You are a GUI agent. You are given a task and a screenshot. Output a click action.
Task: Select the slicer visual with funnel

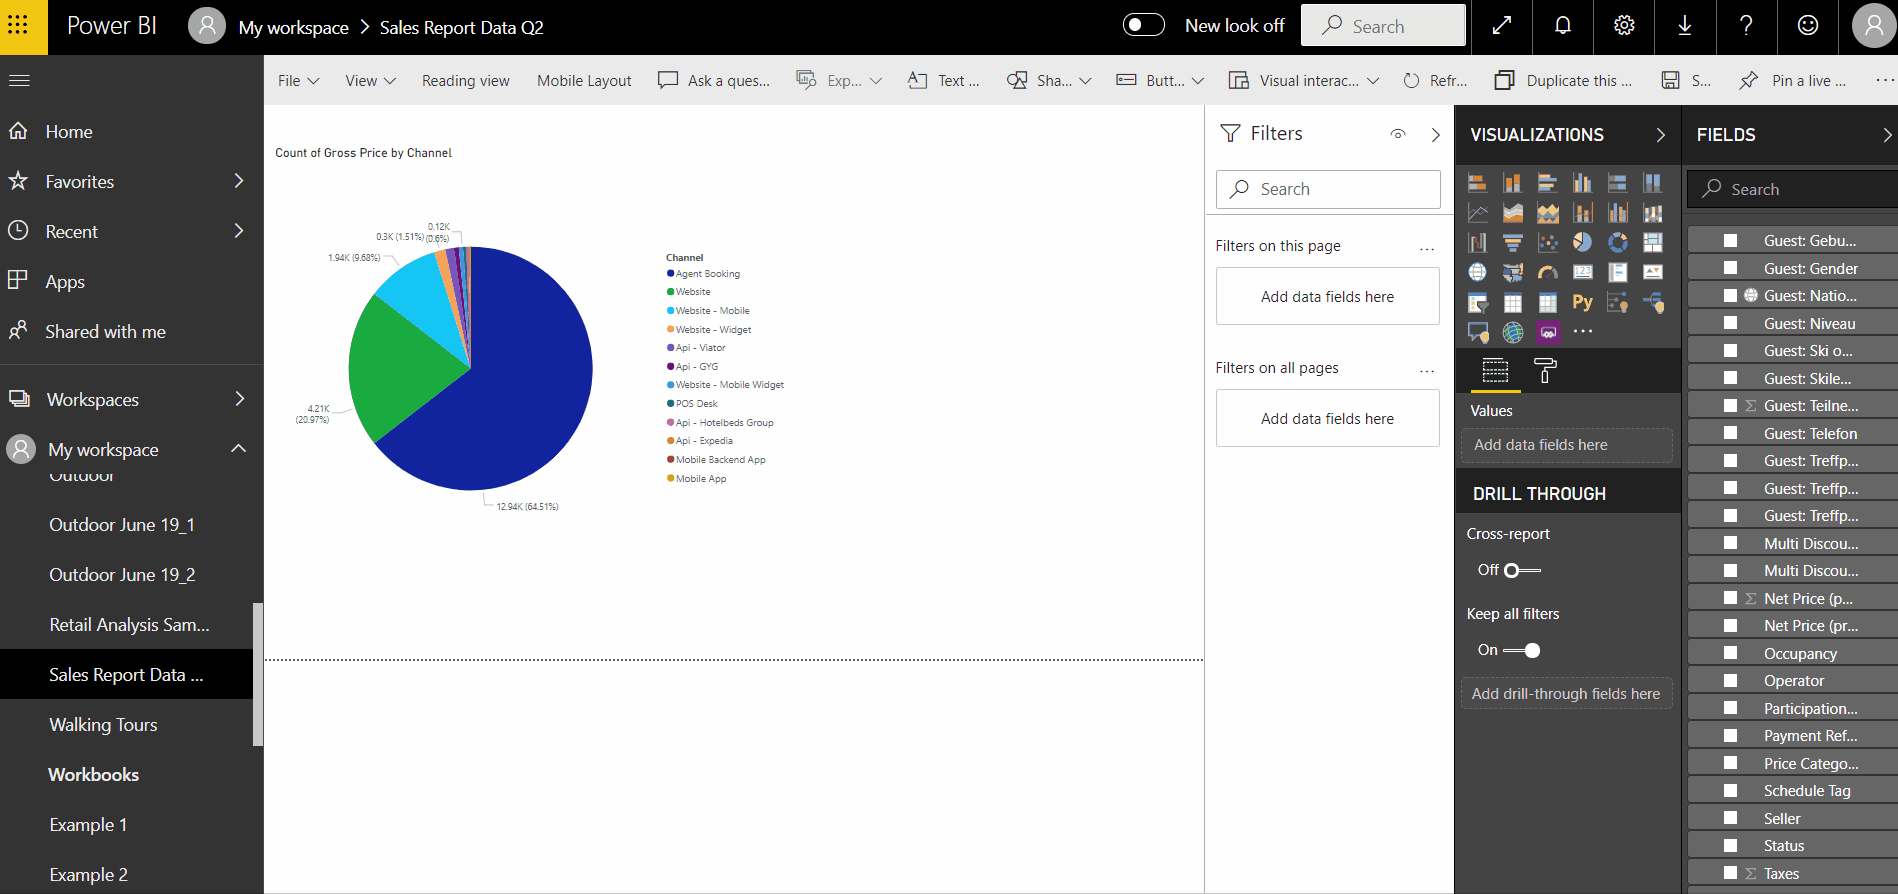(1477, 302)
